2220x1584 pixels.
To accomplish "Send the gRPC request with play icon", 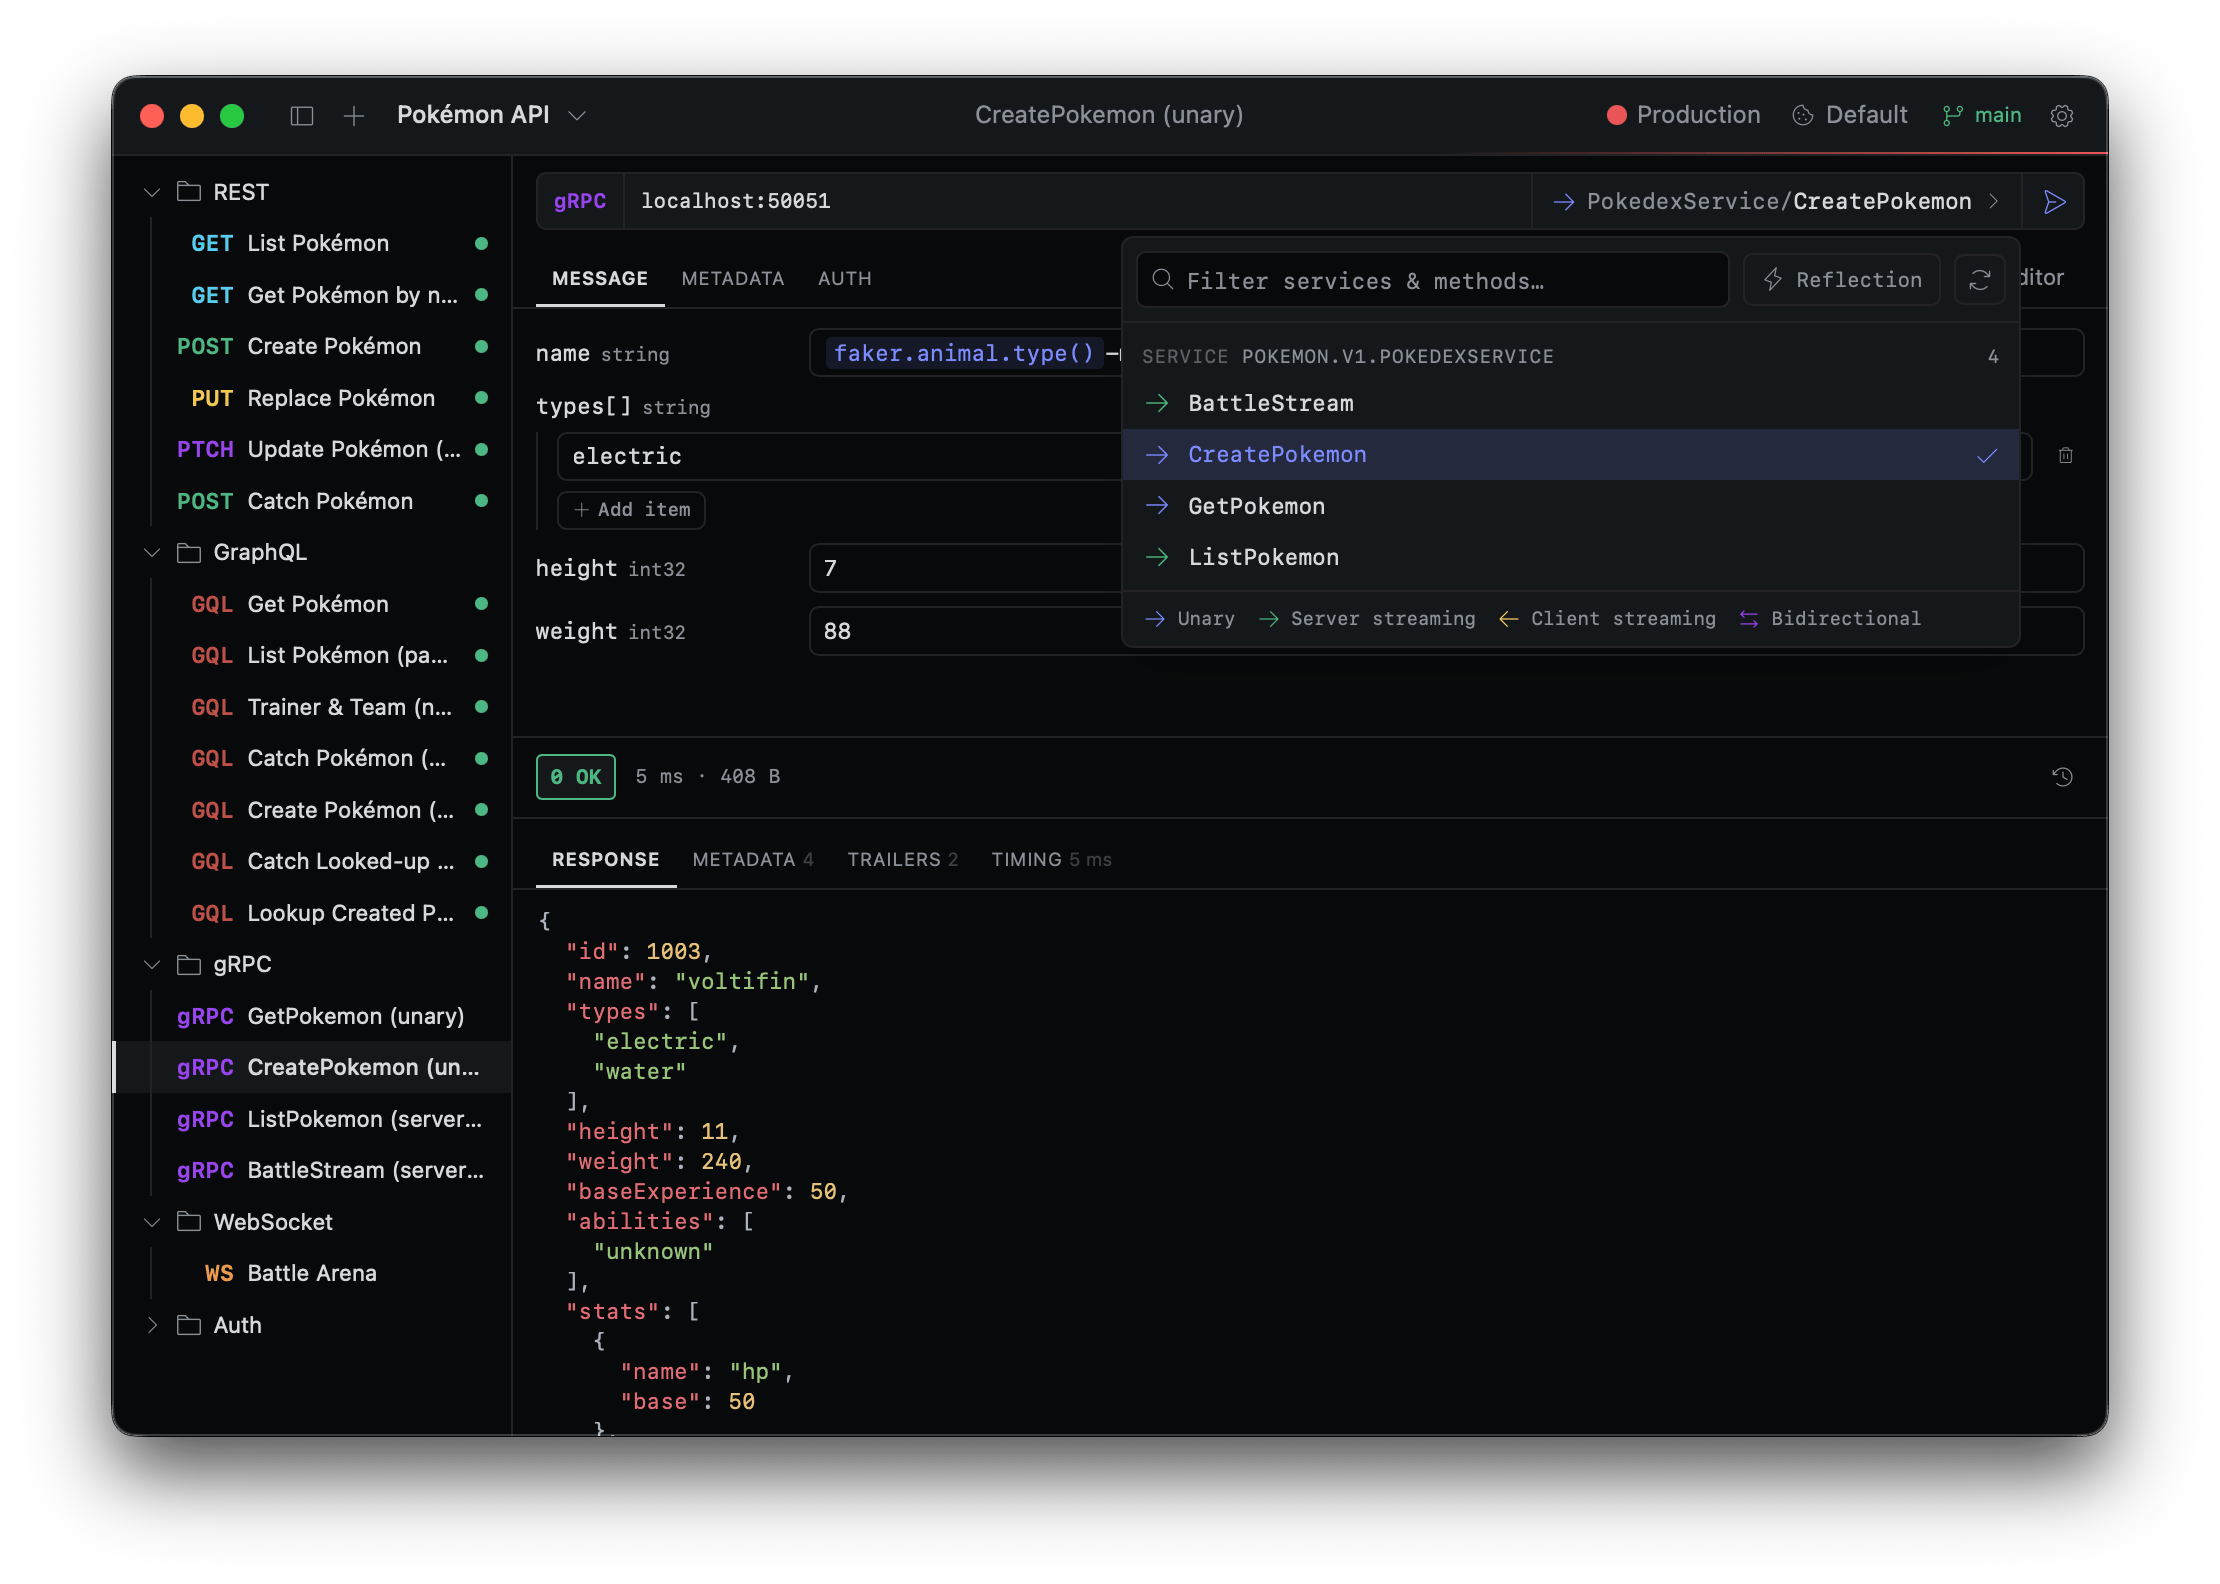I will pyautogui.click(x=2054, y=202).
